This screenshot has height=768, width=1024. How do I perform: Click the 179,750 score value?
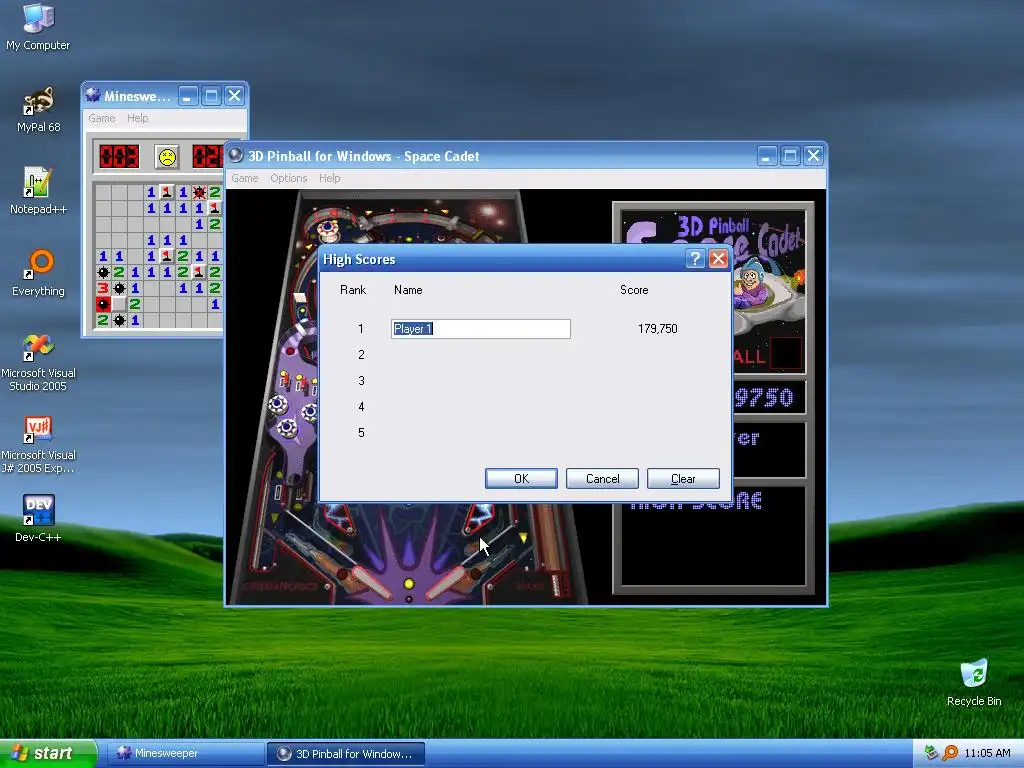click(x=658, y=328)
